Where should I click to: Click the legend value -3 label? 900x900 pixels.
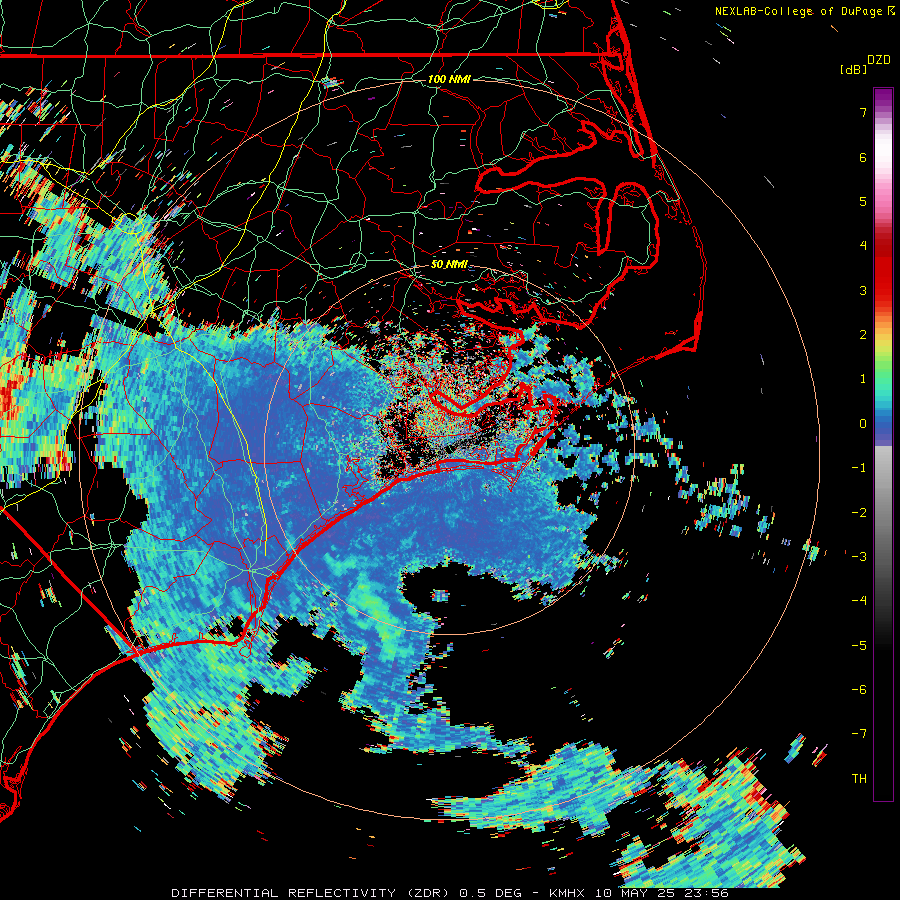point(859,557)
